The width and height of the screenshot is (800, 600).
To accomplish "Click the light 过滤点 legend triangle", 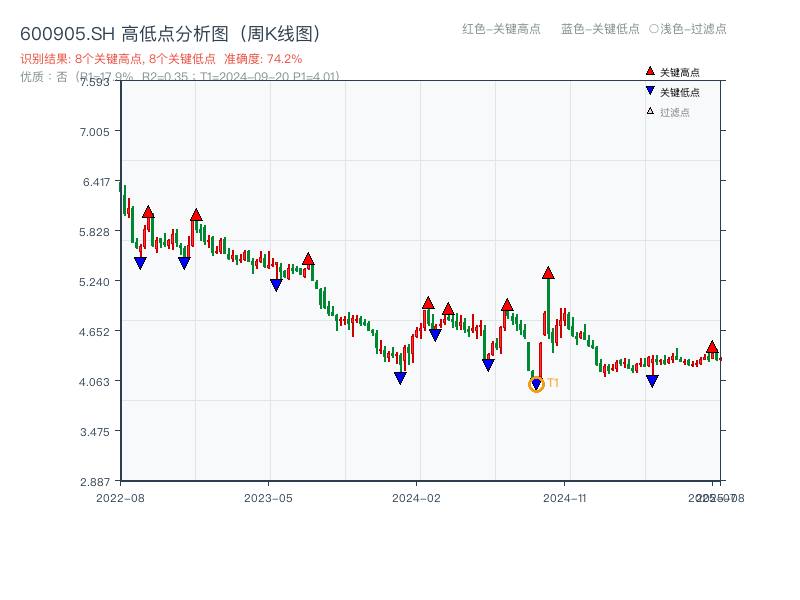I will click(650, 111).
